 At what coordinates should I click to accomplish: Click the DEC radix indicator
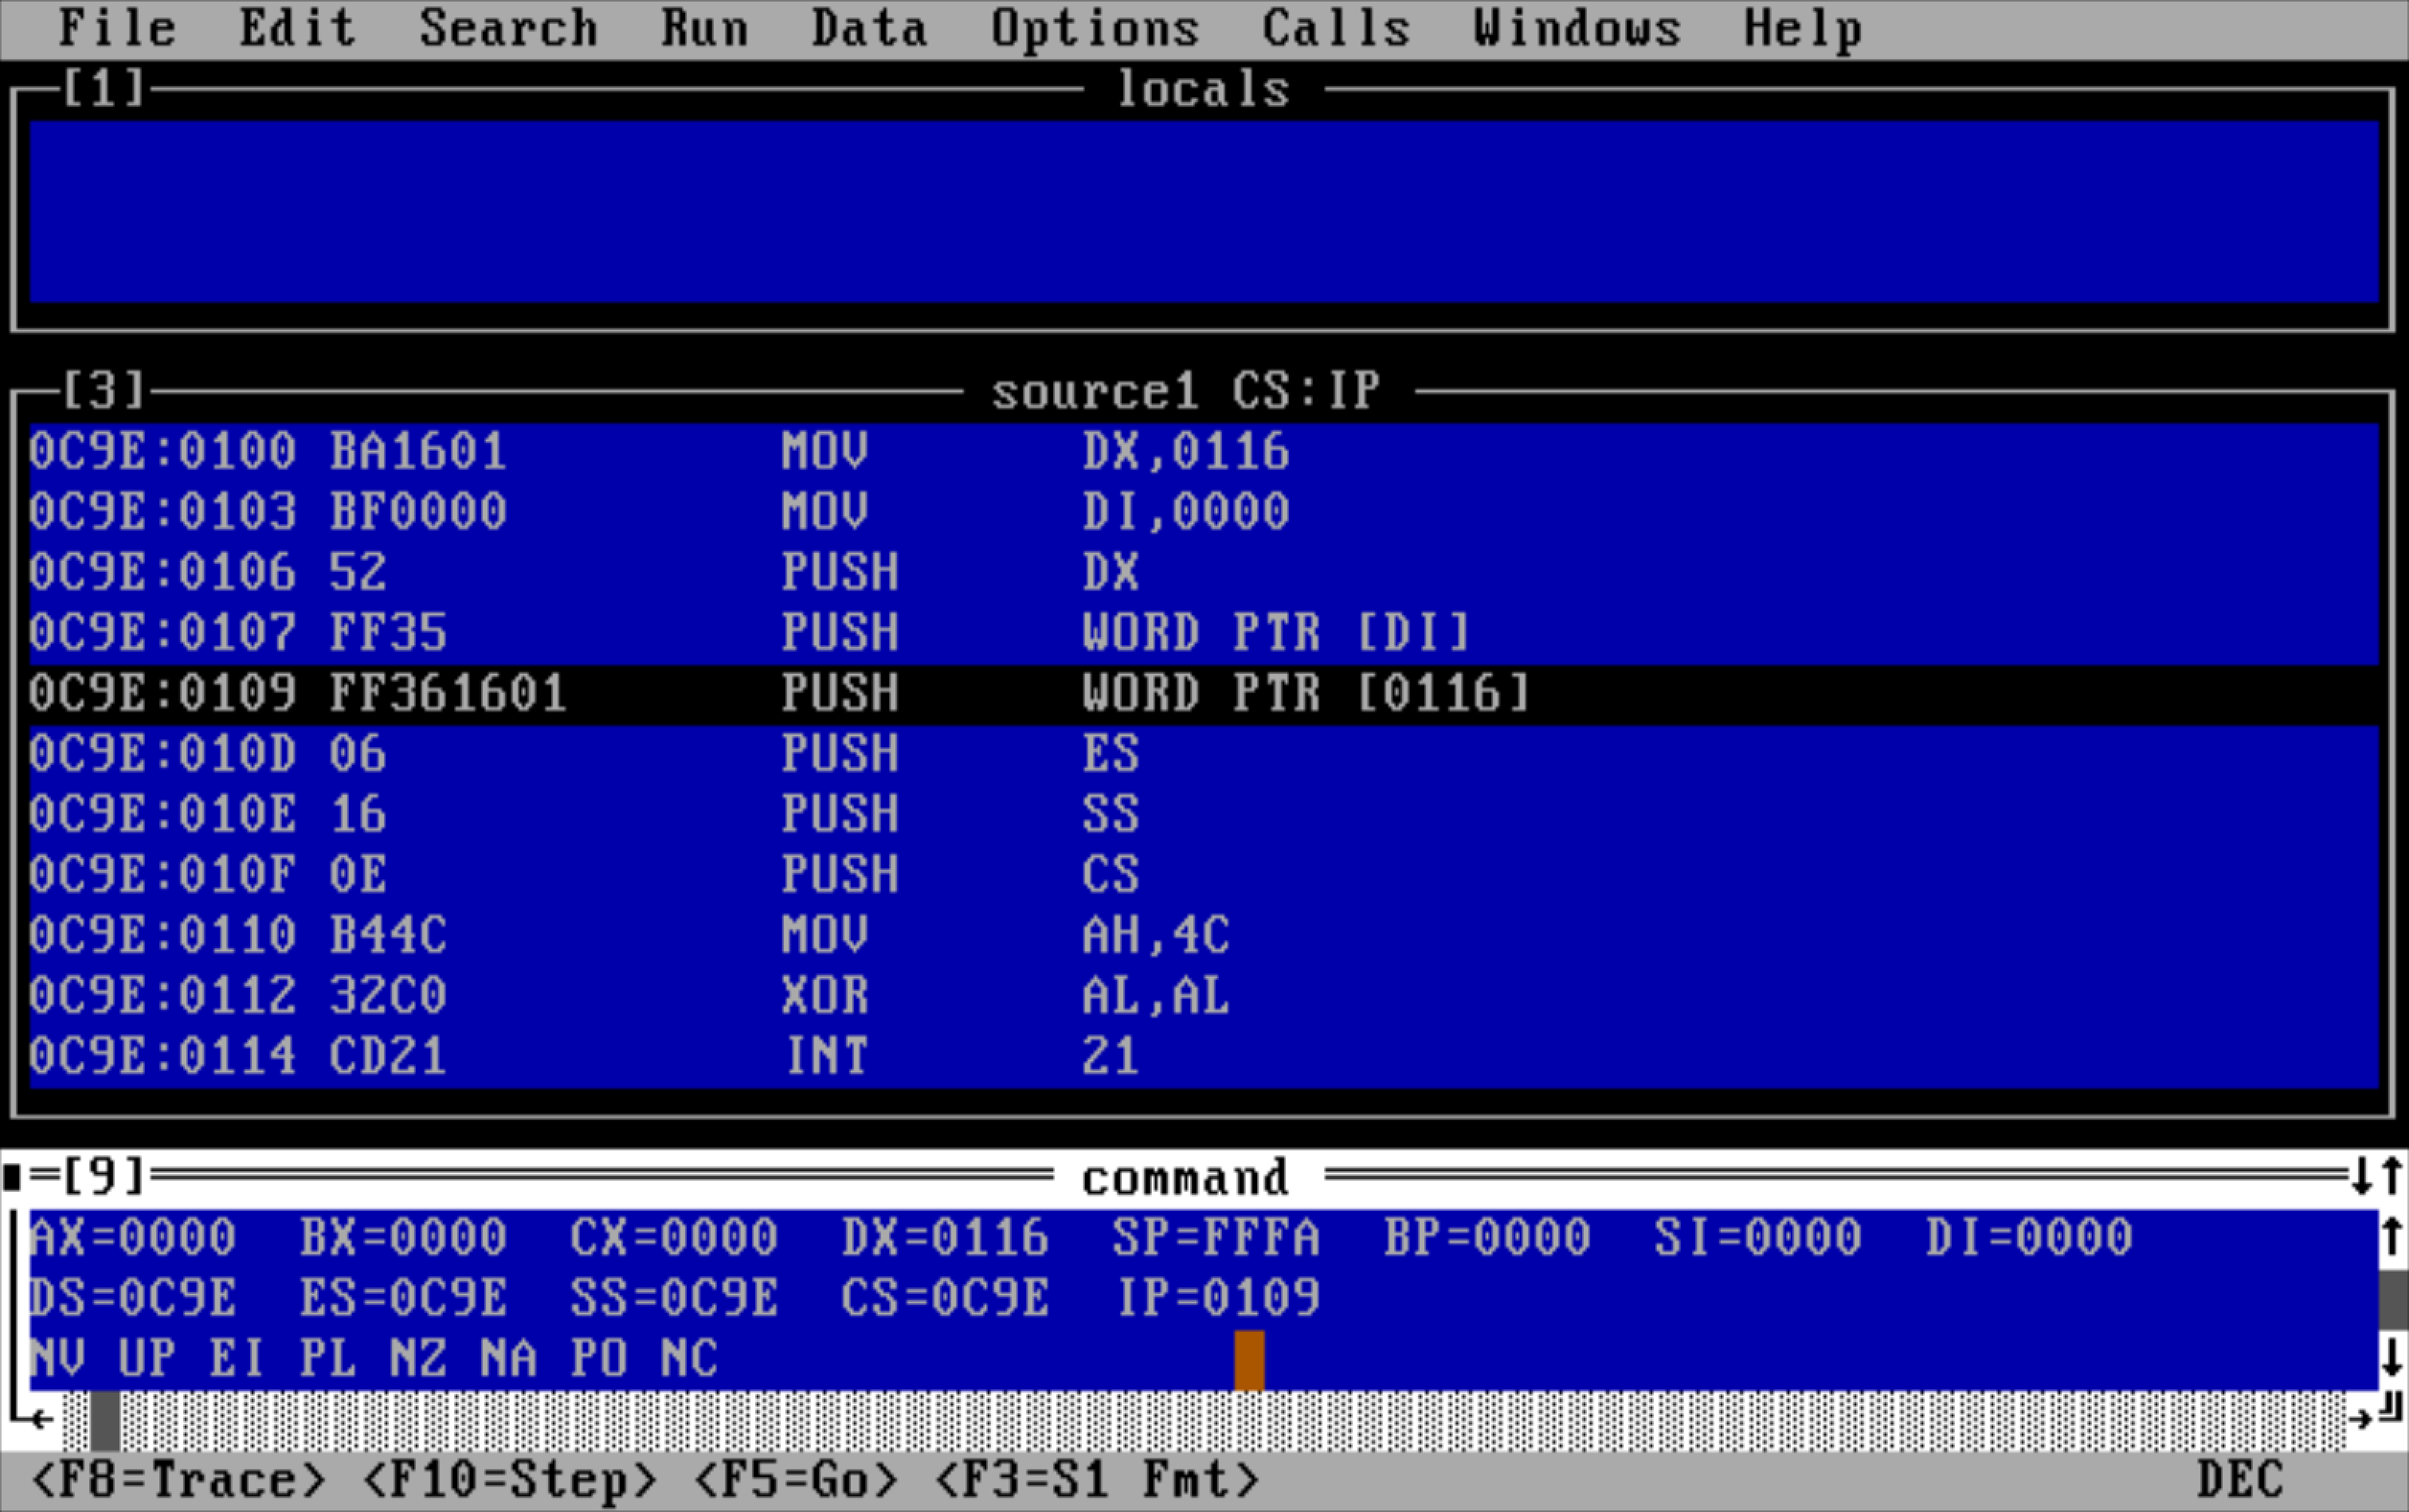coord(2241,1480)
